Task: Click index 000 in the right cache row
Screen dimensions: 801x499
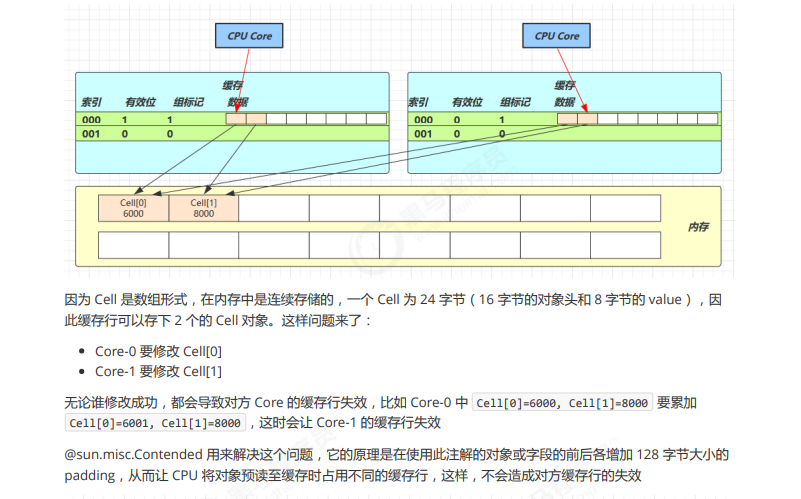Action: coord(423,120)
